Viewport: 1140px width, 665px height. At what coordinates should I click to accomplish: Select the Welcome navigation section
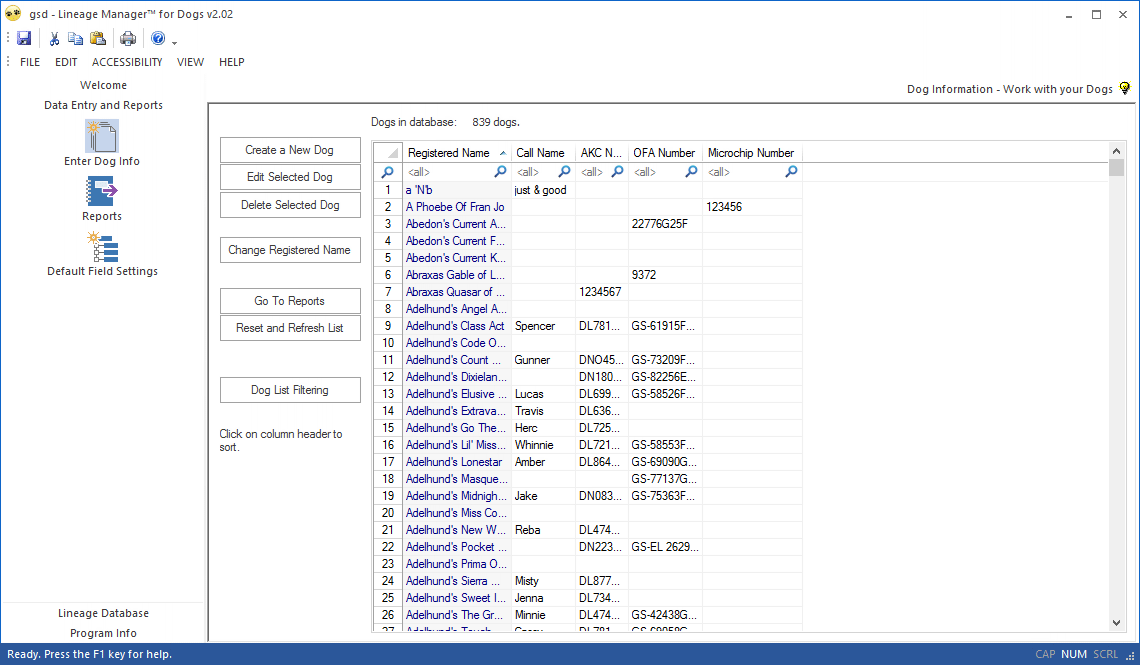[x=103, y=85]
